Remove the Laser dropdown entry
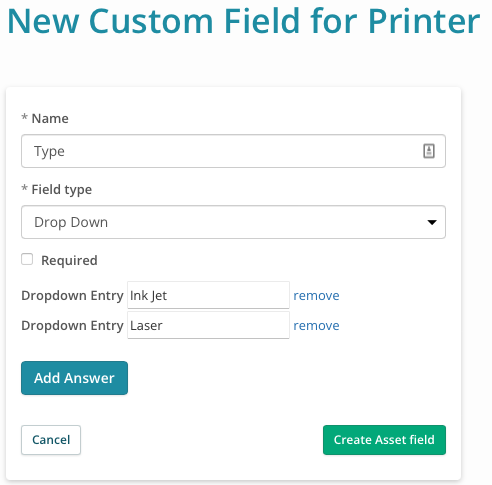 coord(316,325)
